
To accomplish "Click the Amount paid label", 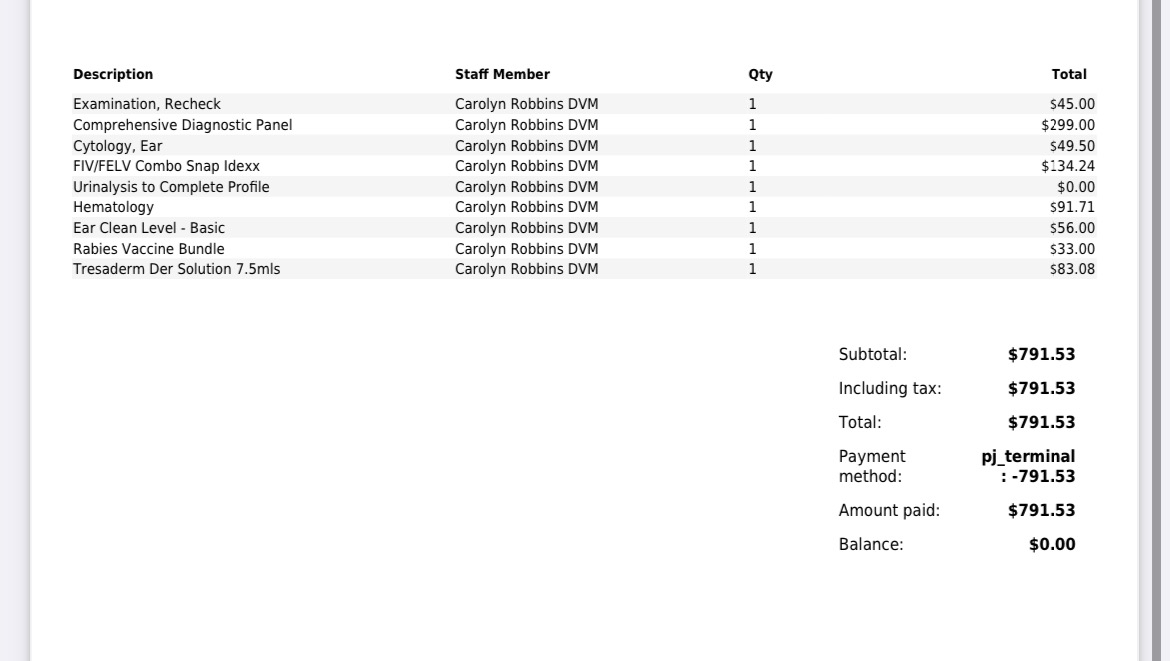I will [889, 511].
